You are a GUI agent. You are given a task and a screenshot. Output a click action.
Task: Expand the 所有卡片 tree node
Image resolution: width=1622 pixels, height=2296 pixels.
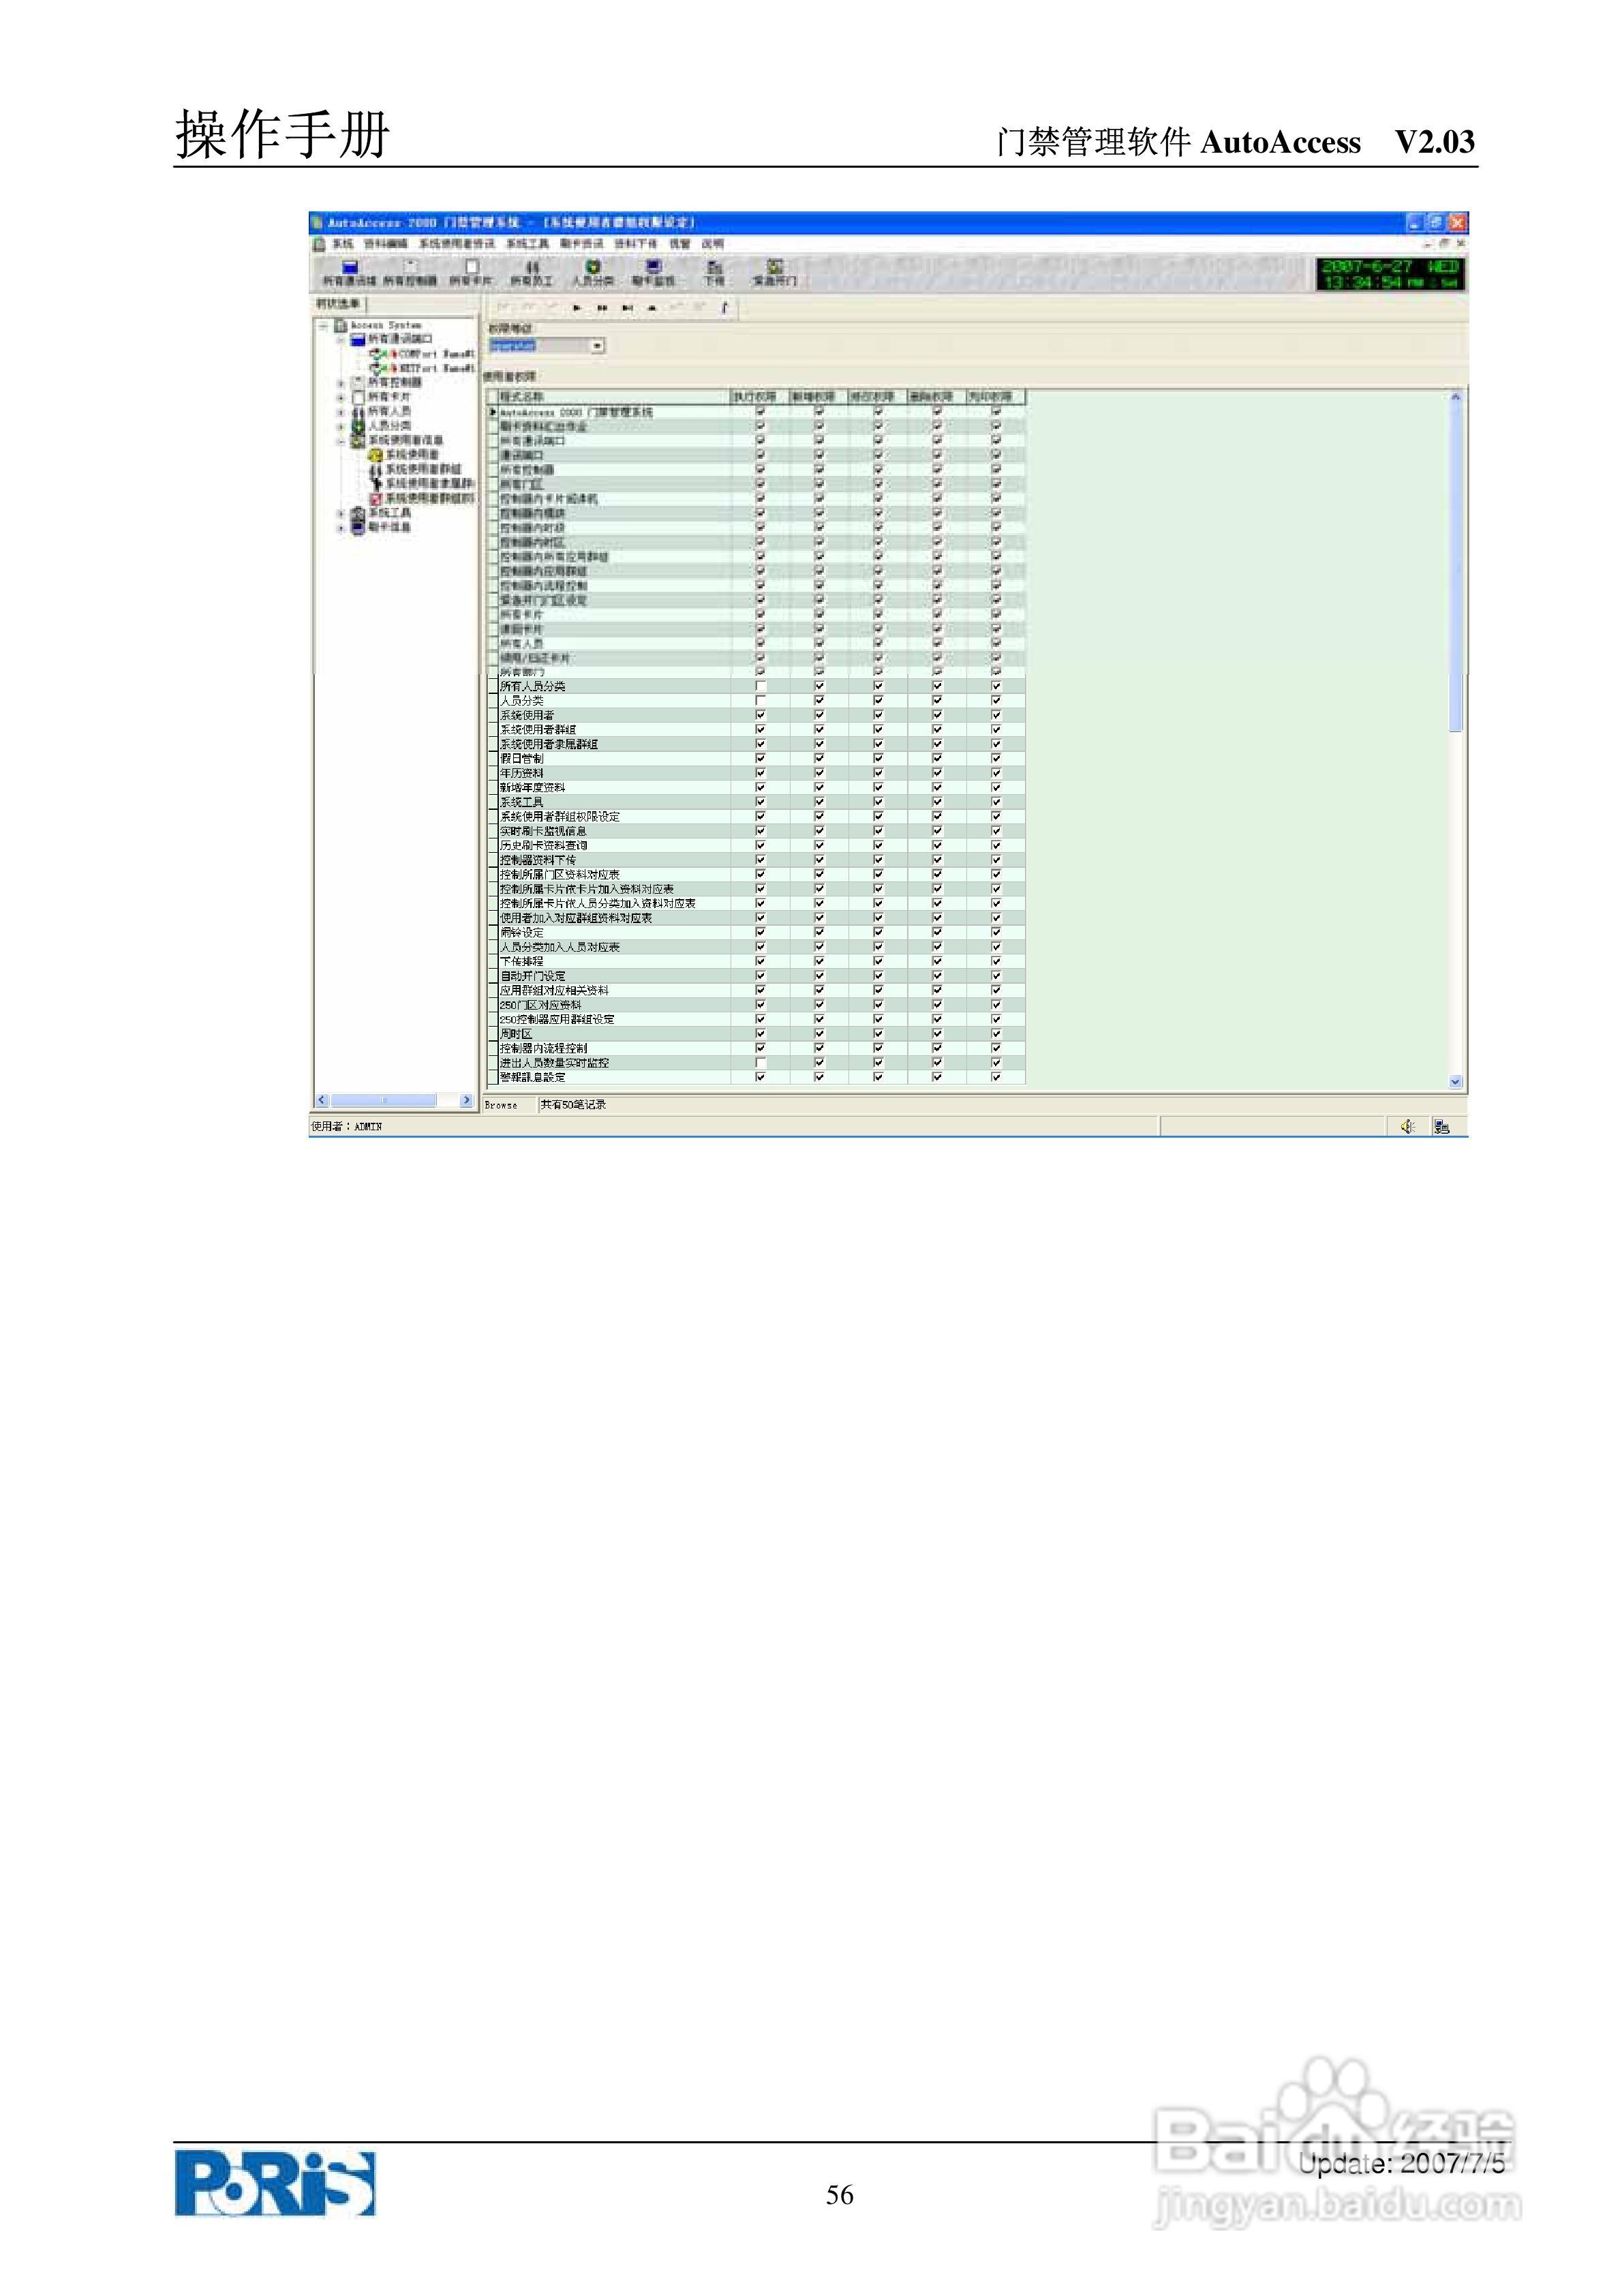click(341, 398)
